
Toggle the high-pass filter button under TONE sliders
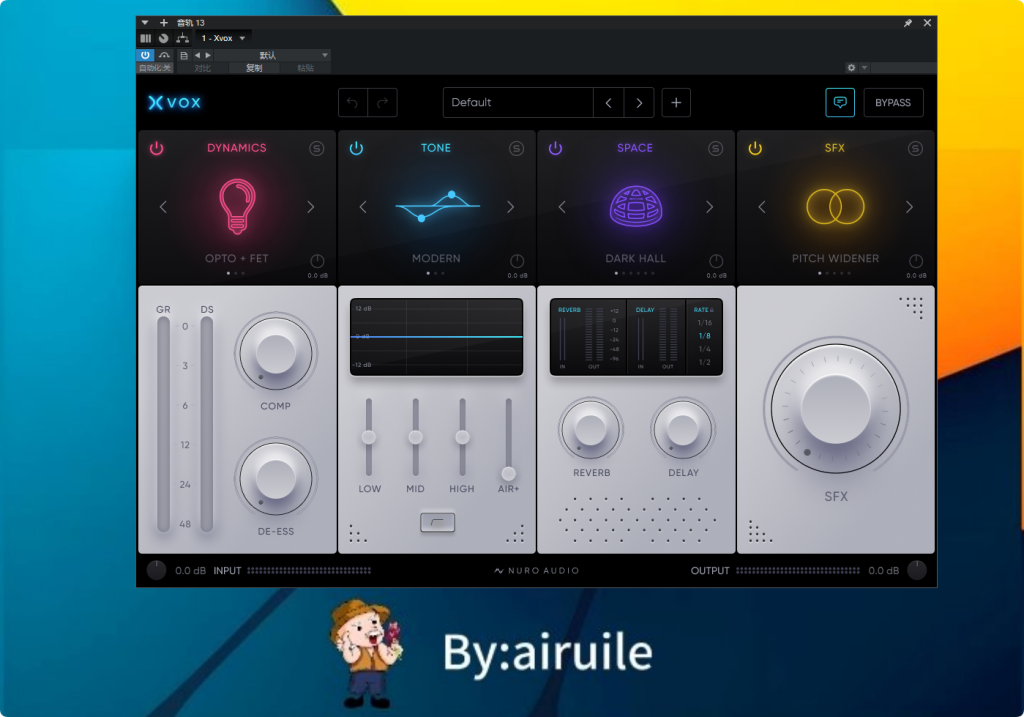[x=438, y=522]
